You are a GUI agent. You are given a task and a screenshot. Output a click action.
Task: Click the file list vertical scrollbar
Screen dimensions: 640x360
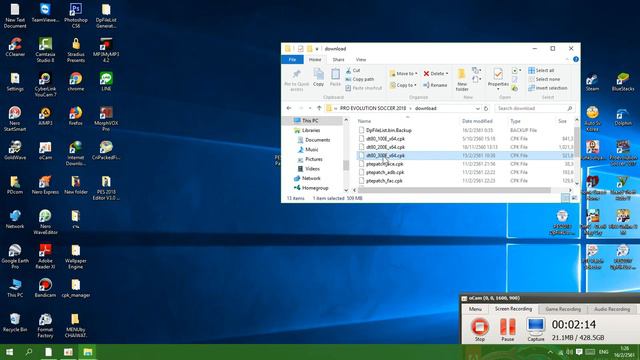tap(577, 141)
